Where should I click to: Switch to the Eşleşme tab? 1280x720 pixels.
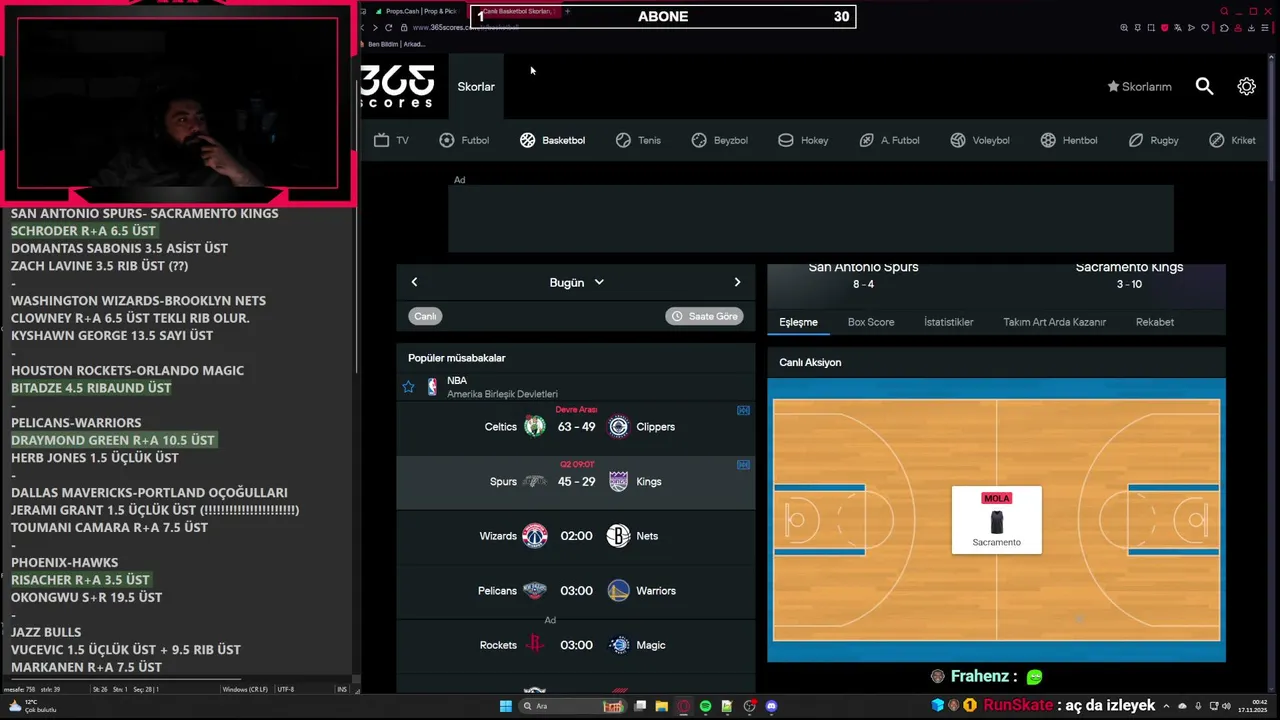pos(798,322)
